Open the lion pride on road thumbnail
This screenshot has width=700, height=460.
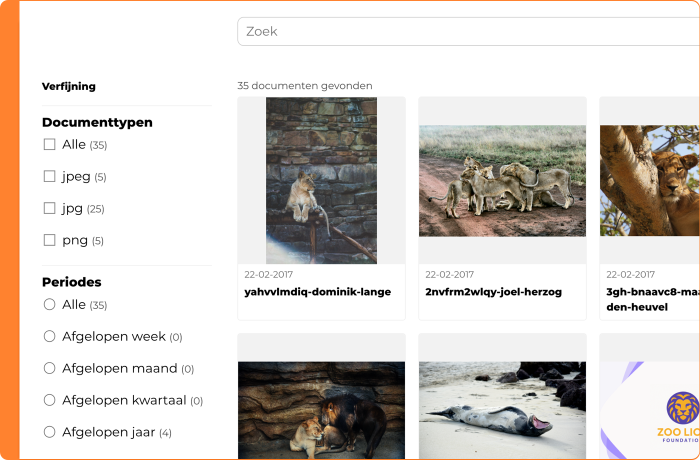pos(502,181)
